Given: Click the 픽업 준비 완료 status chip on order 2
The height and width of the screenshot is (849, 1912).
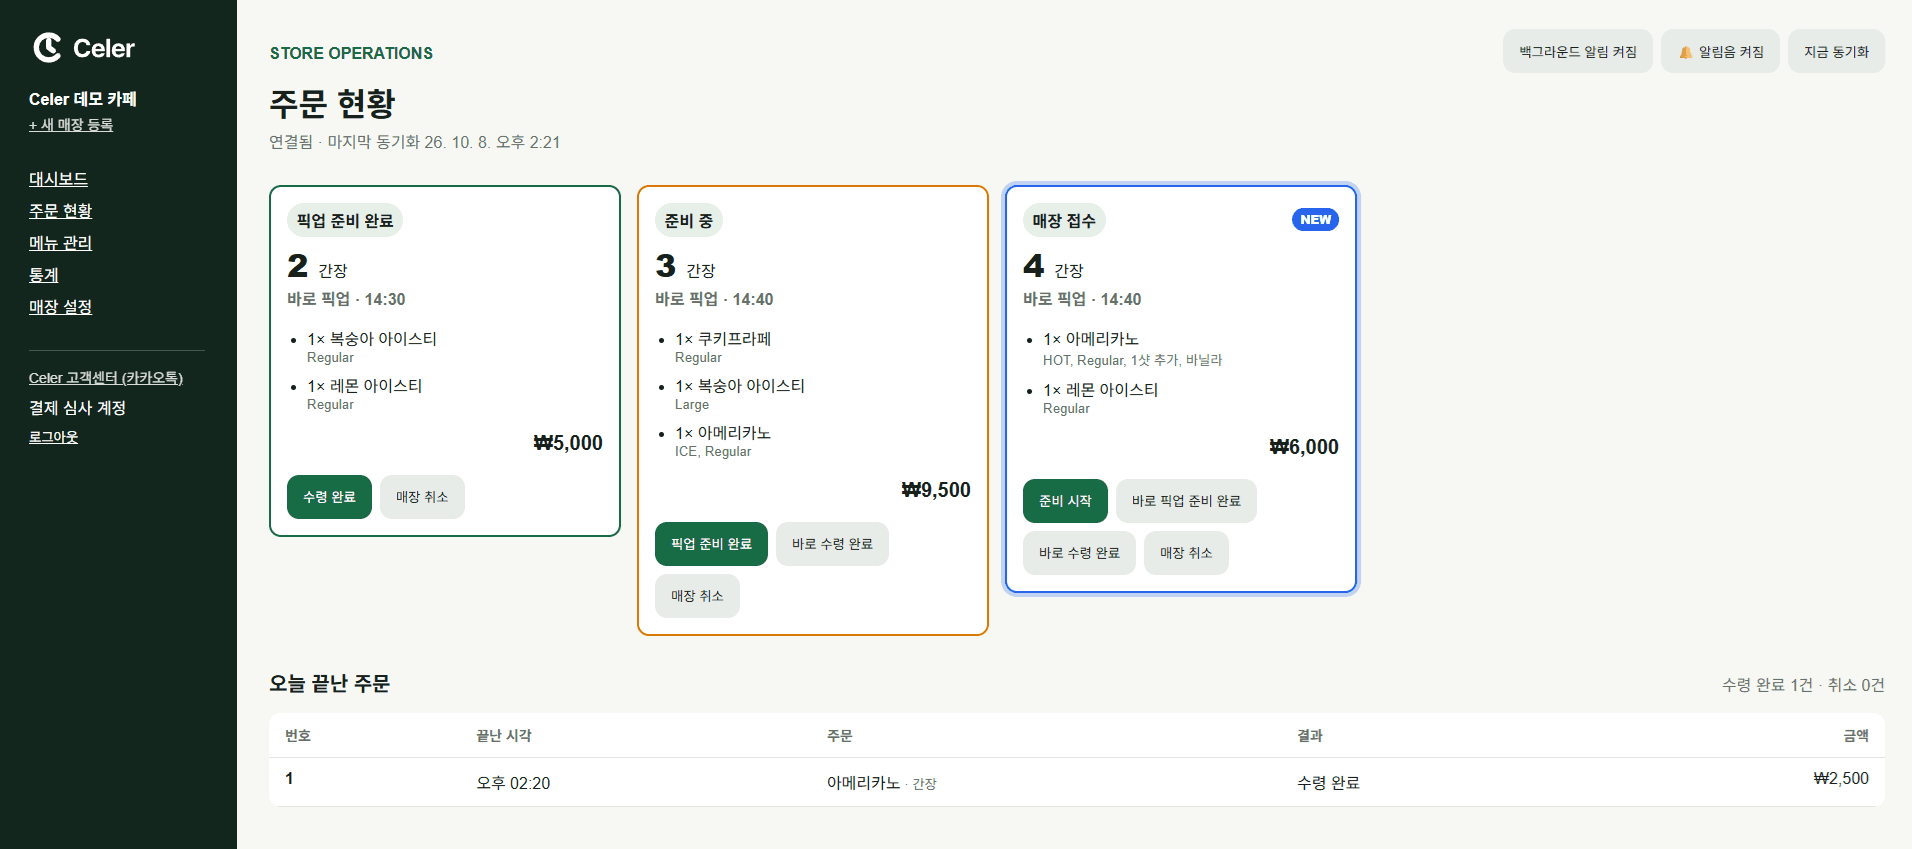Looking at the screenshot, I should tap(345, 221).
